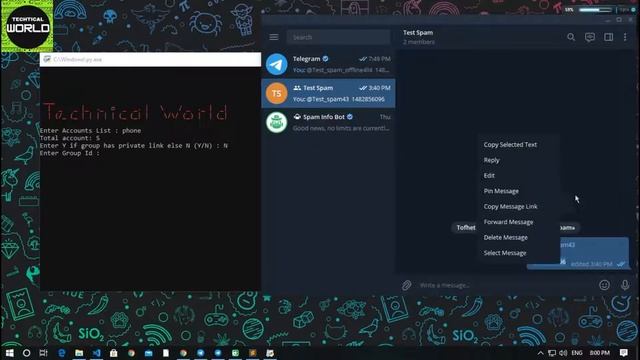Open Test Spam group info from header
The image size is (640, 360).
(x=418, y=37)
